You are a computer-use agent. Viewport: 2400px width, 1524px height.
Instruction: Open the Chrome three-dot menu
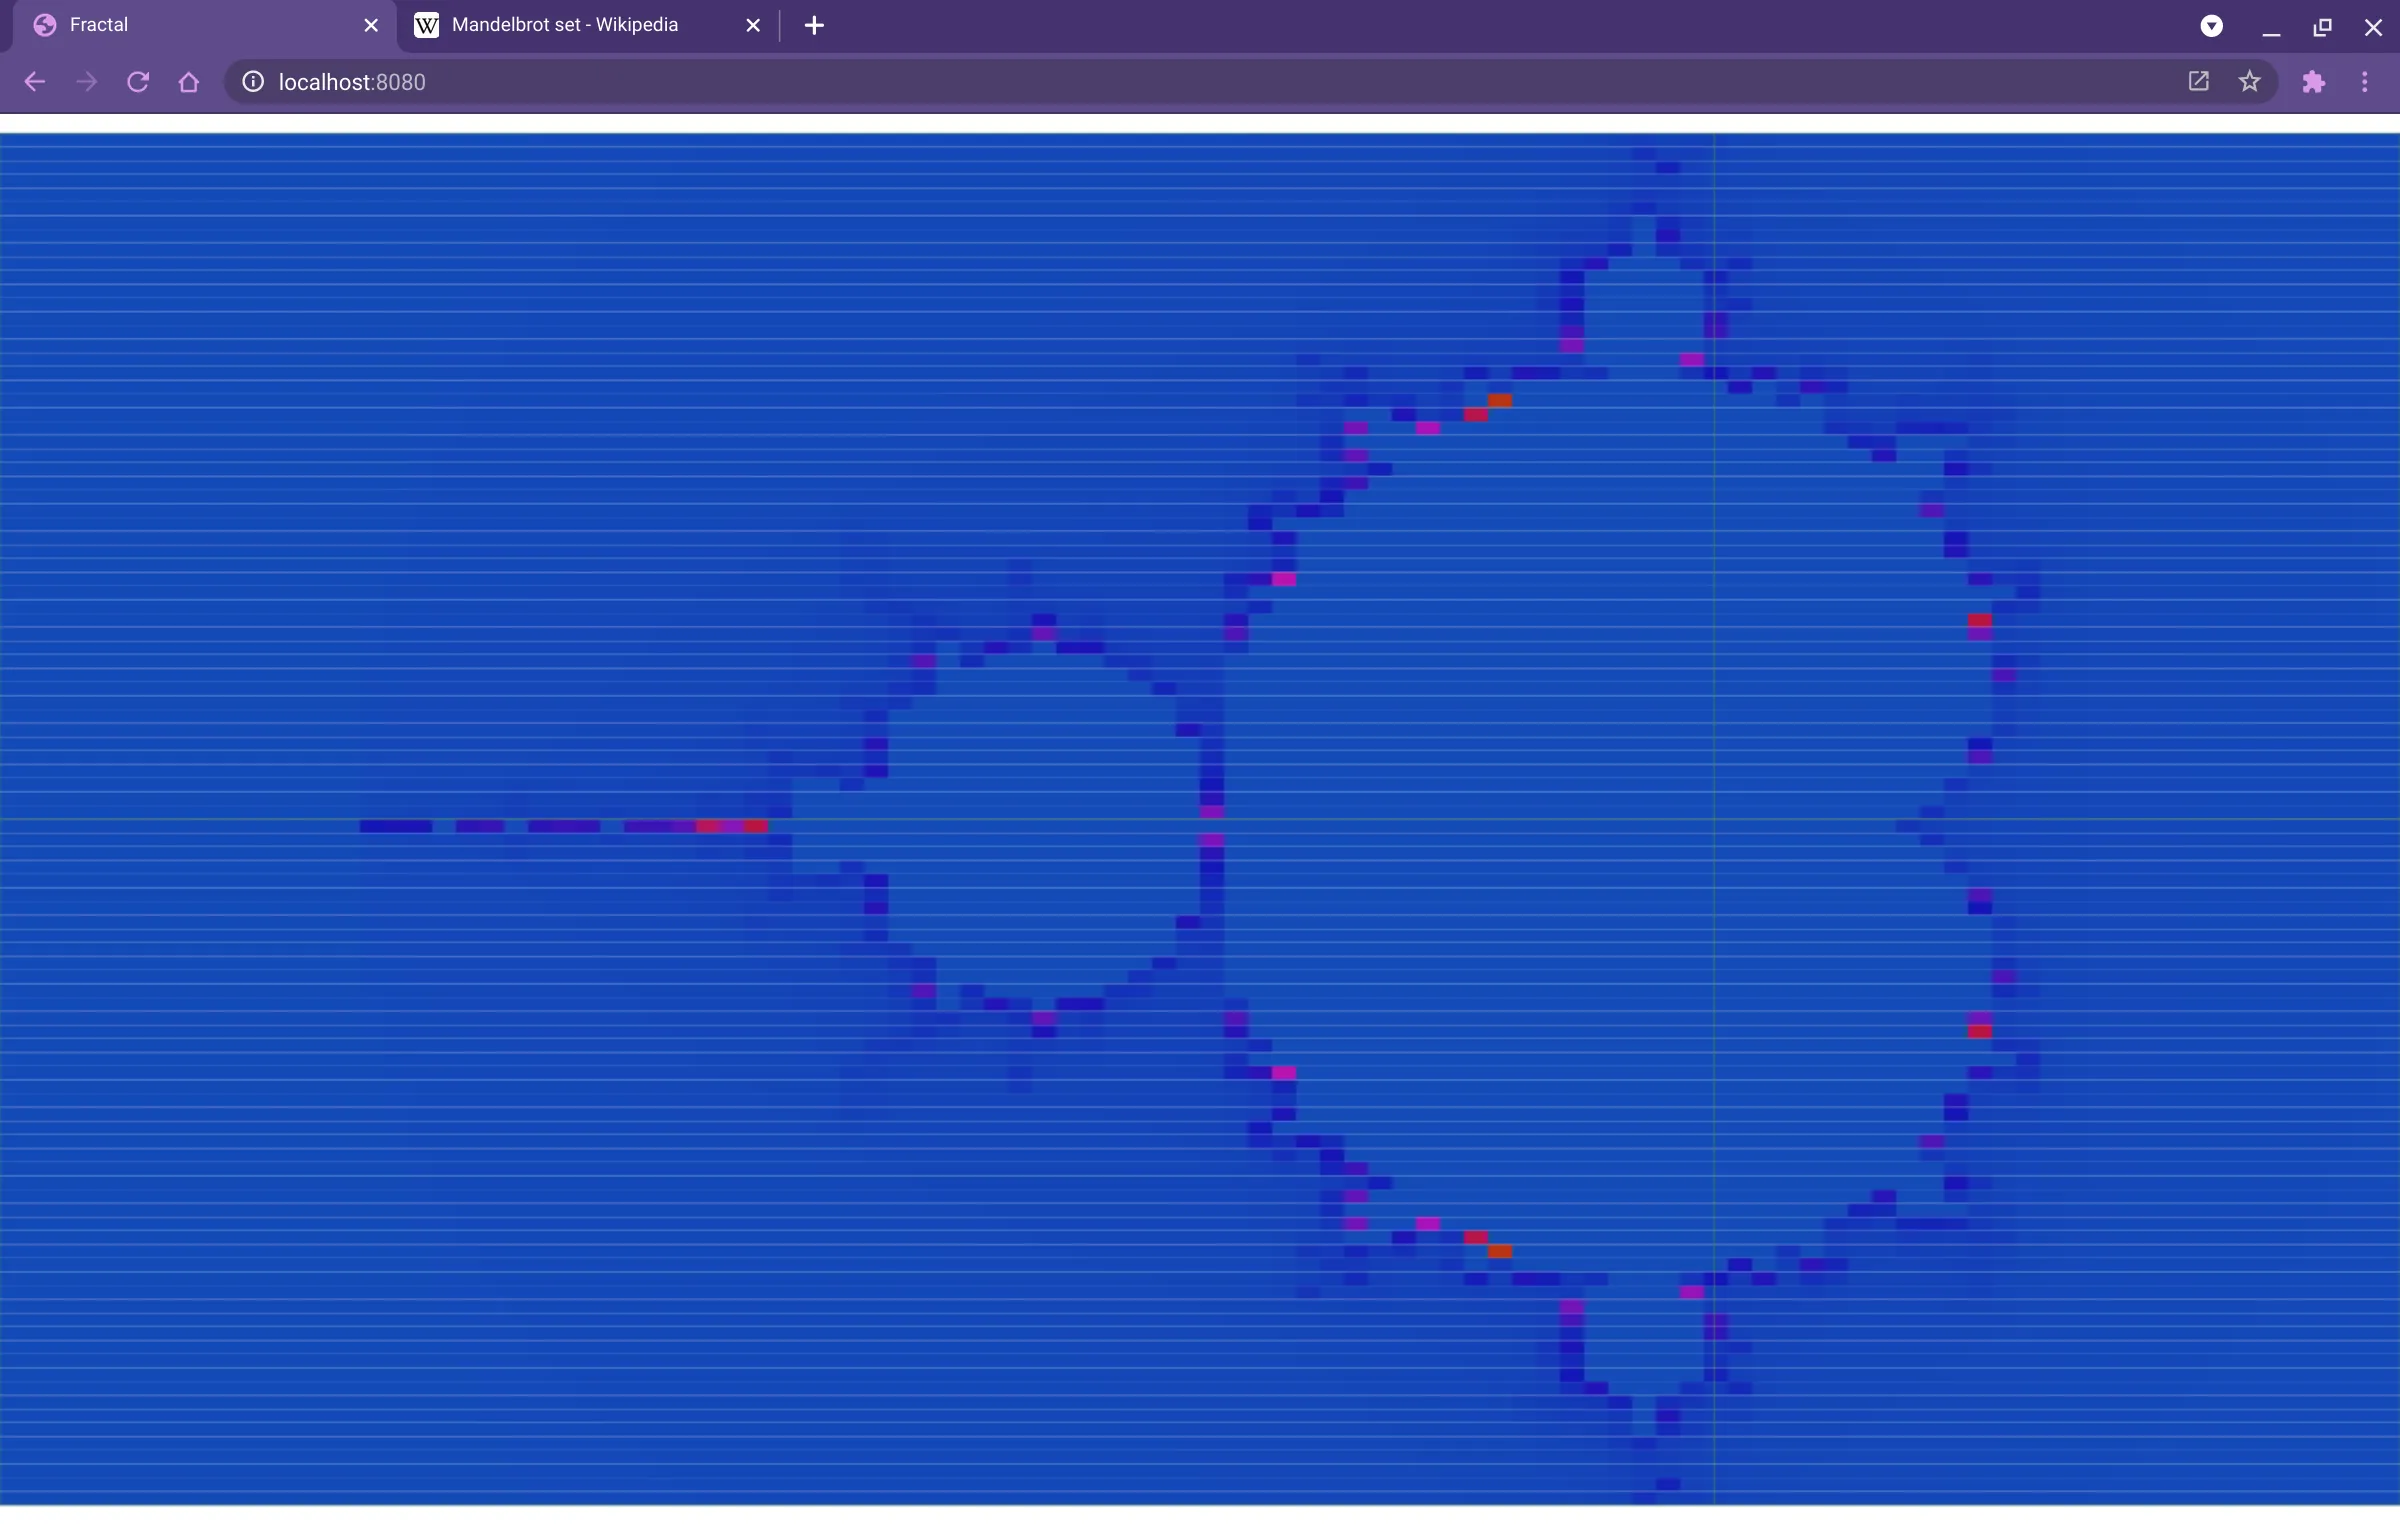click(x=2365, y=82)
